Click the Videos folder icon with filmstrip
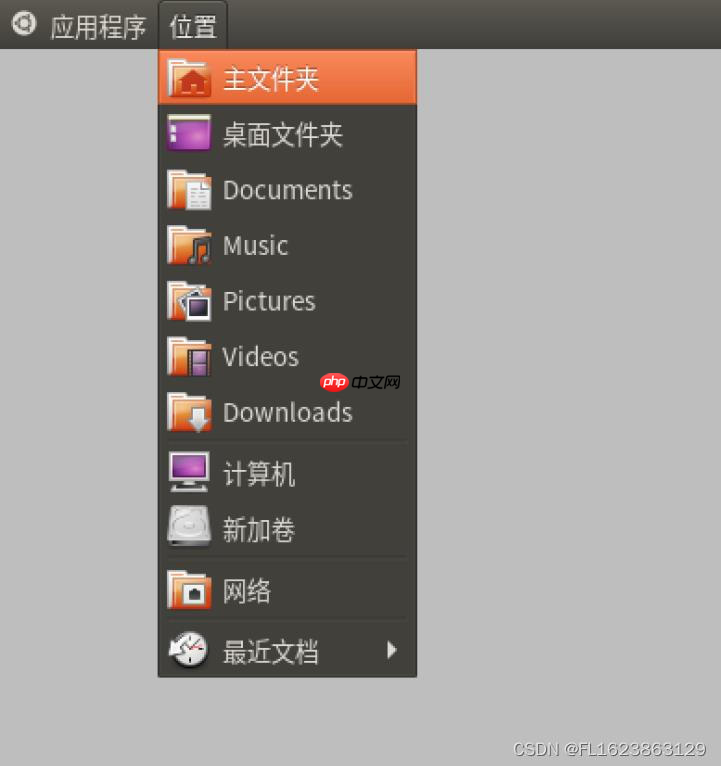The width and height of the screenshot is (721, 766). [x=190, y=357]
